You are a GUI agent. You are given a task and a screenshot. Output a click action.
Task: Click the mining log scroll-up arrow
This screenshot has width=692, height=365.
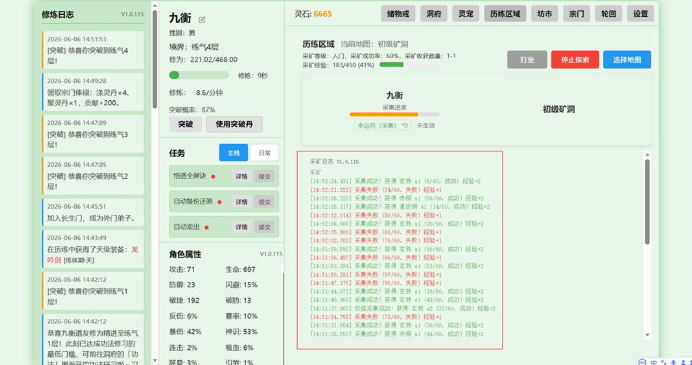647,154
